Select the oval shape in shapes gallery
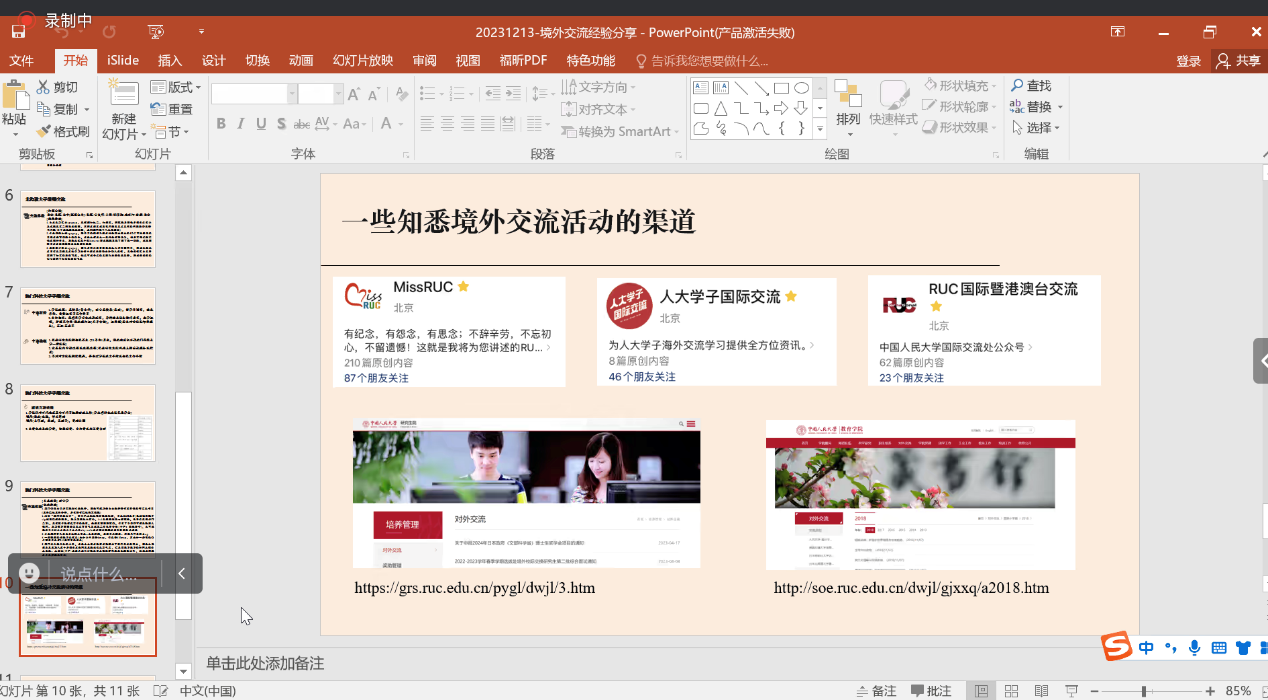Screen dimensions: 1268x700 tap(801, 88)
